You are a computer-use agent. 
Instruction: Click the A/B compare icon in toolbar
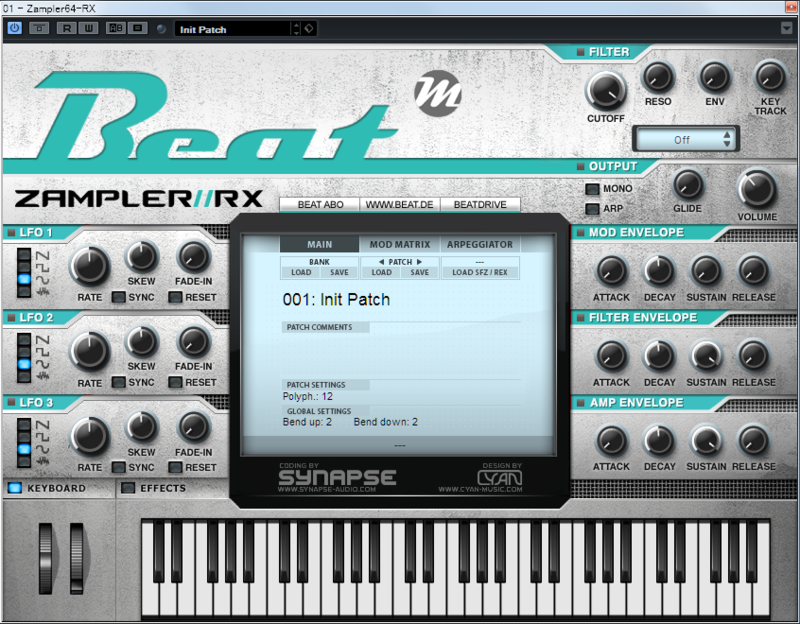[x=116, y=28]
